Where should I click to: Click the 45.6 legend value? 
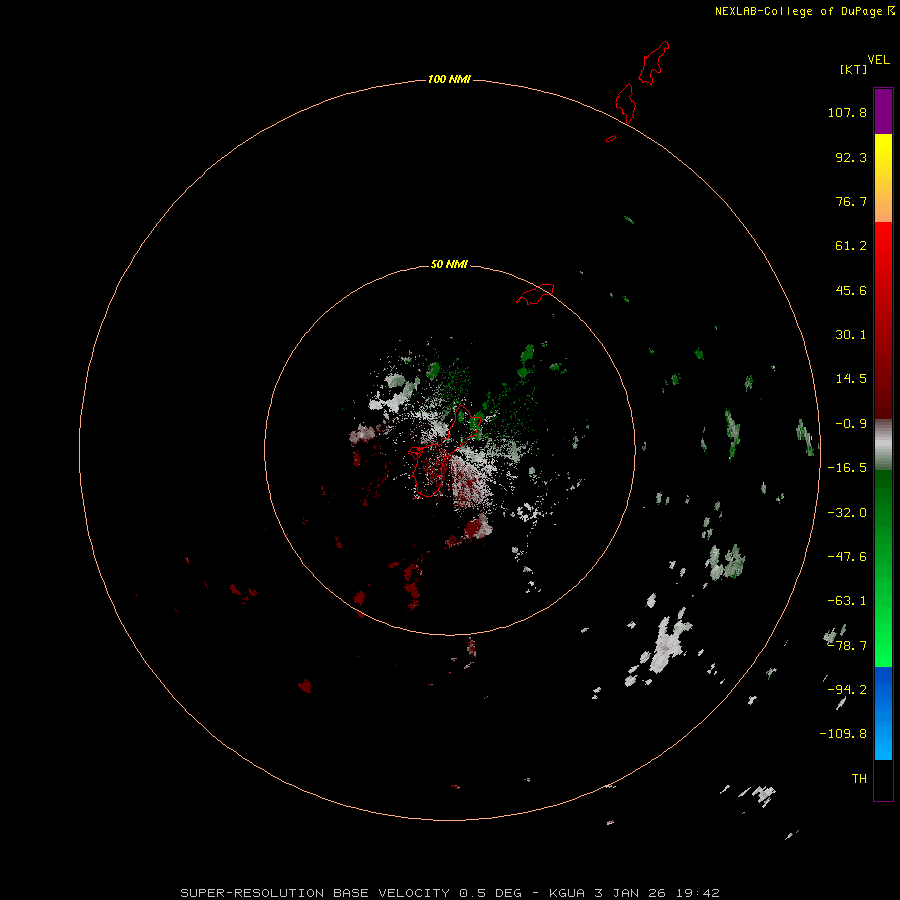point(851,290)
